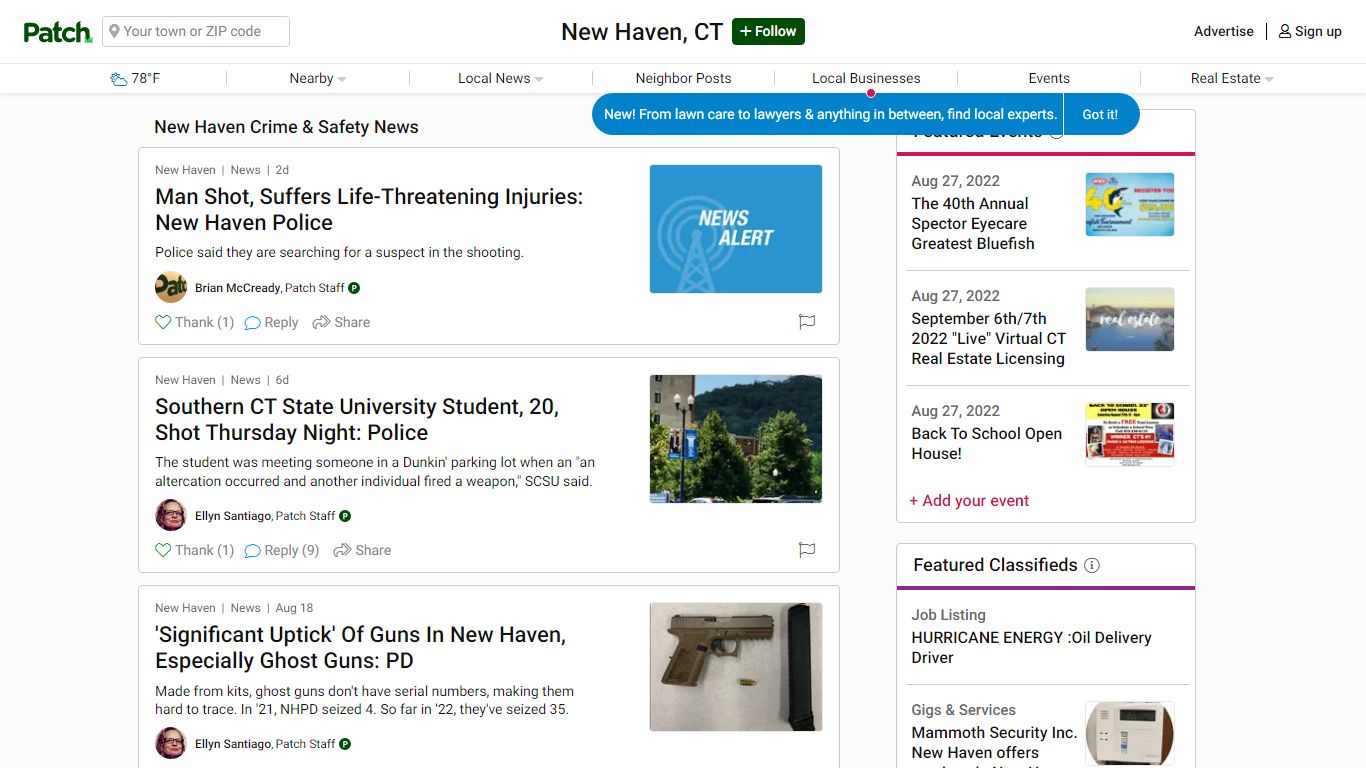This screenshot has height=768, width=1366.
Task: Open September 6th/7th Virtual CT Real Estate event
Action: 989,338
